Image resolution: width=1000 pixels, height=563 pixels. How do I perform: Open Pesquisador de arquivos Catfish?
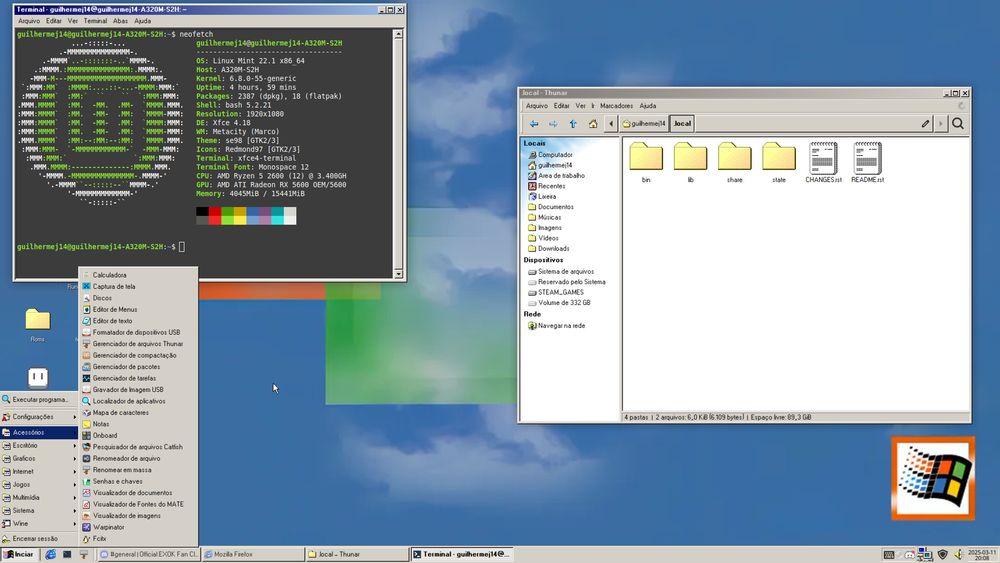pos(138,447)
